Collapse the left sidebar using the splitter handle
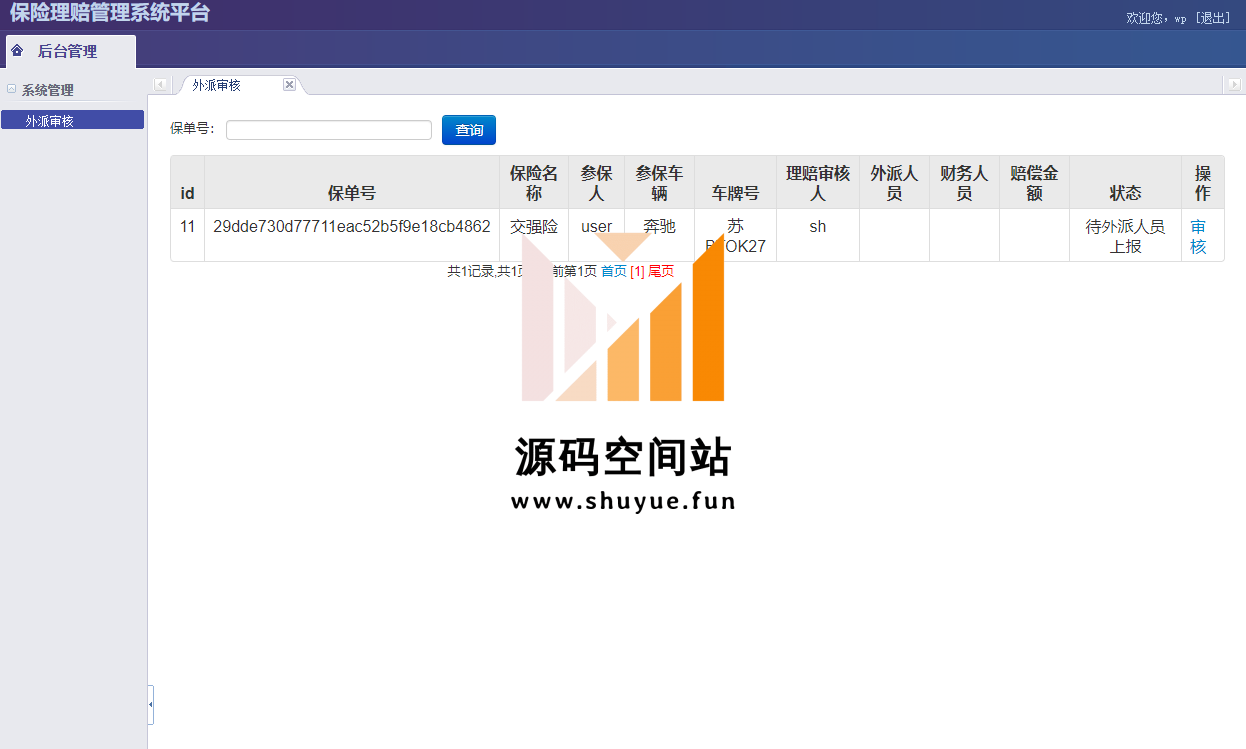 coord(150,705)
